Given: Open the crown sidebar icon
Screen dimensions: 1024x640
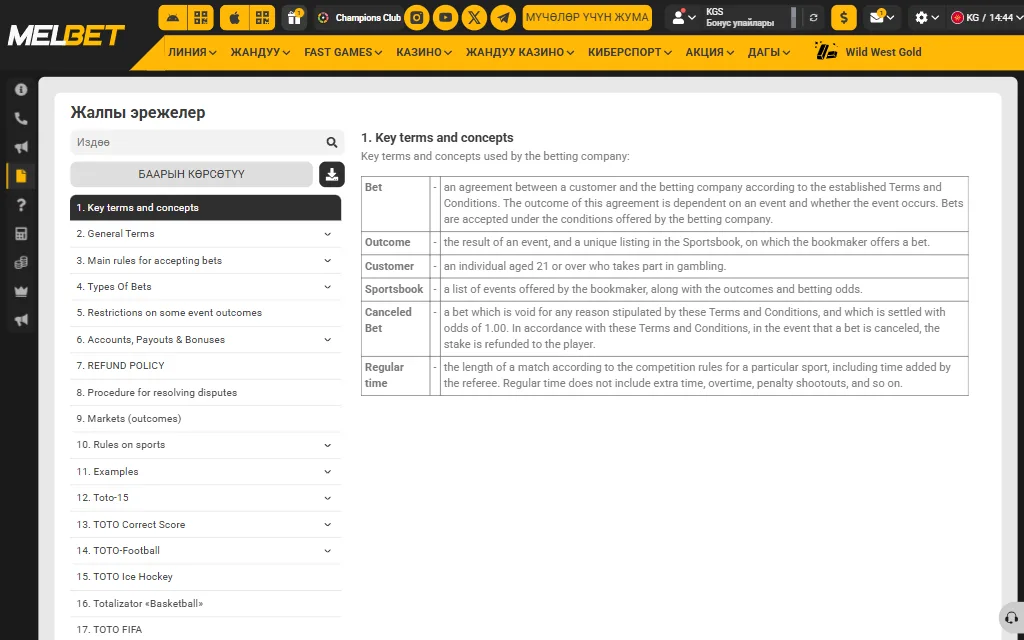Looking at the screenshot, I should tap(21, 291).
